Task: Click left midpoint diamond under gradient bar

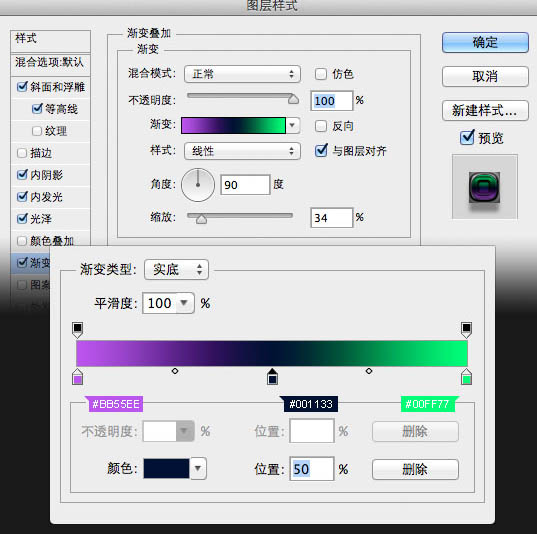Action: tap(175, 371)
